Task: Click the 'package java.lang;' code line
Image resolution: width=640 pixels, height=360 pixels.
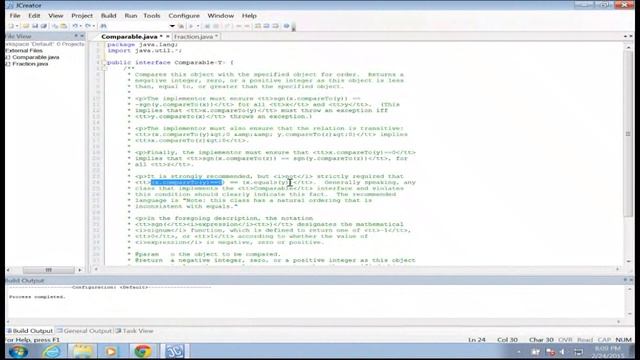Action: pos(142,44)
